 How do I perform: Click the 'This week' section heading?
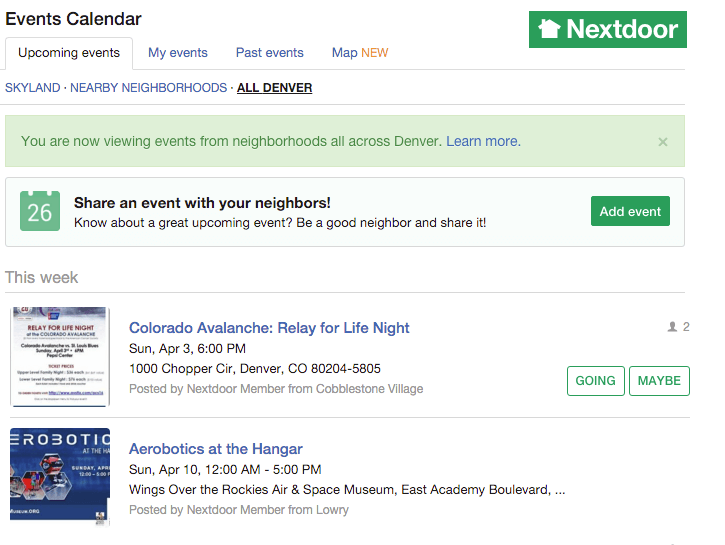[42, 277]
